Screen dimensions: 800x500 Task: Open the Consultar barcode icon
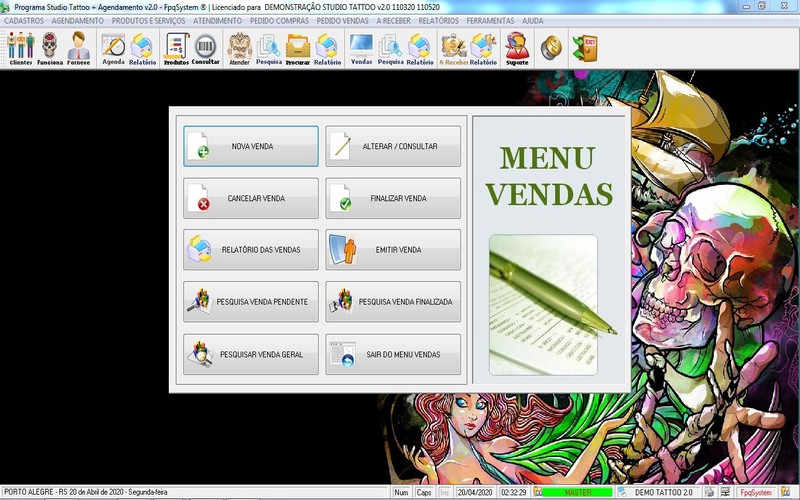[206, 48]
